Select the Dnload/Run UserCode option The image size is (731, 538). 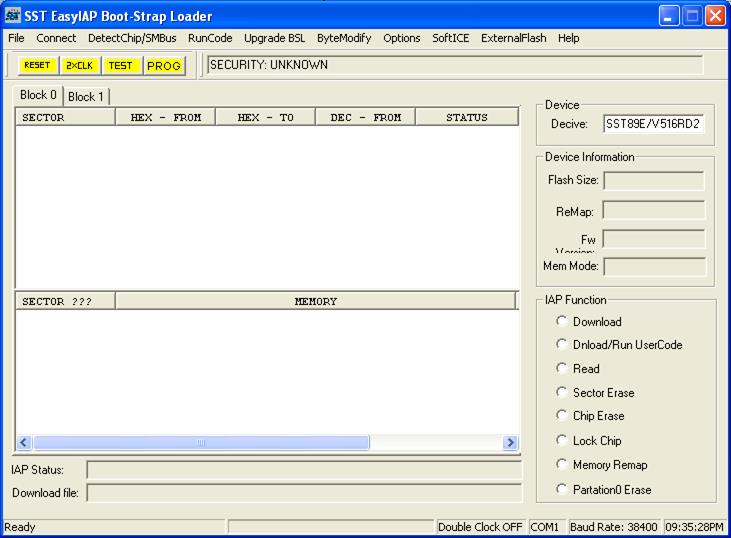620,345
